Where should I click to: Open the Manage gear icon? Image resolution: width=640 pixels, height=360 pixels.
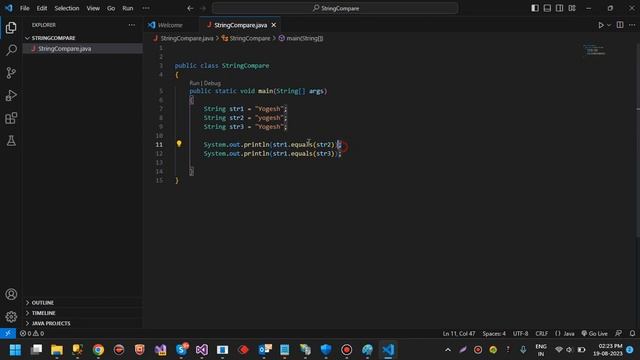click(11, 317)
